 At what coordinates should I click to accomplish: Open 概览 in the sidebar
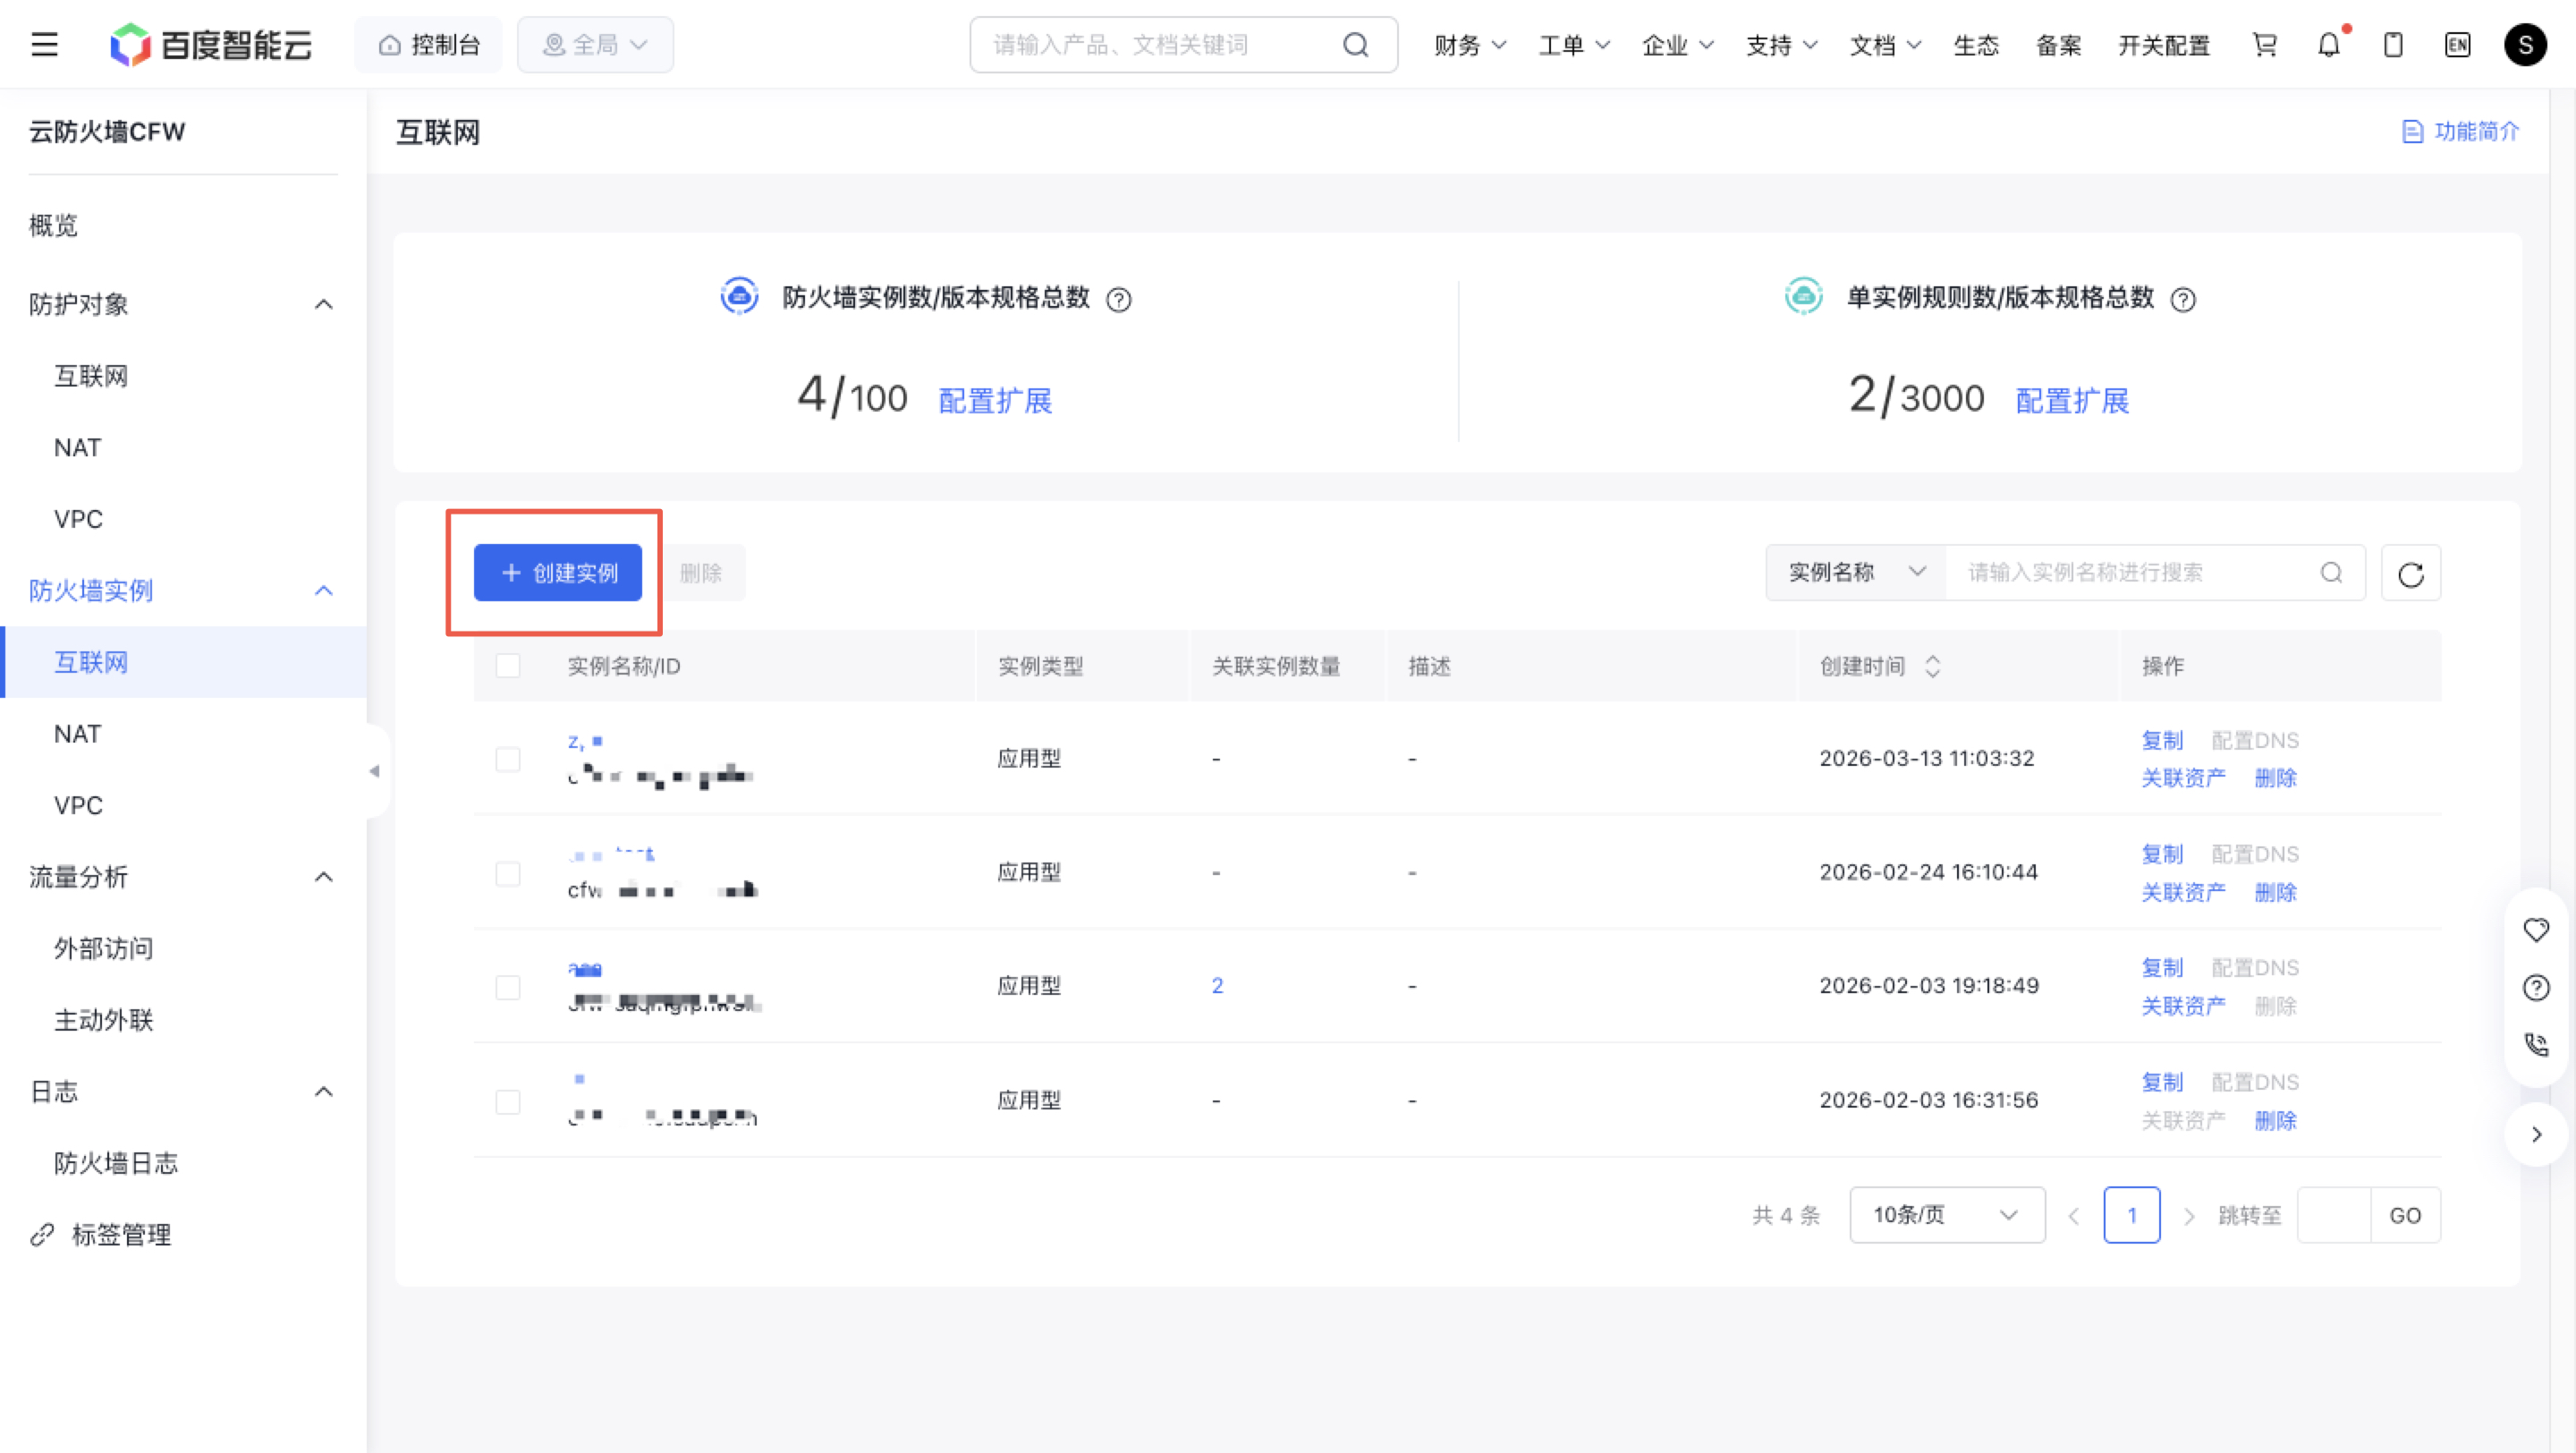click(x=53, y=225)
